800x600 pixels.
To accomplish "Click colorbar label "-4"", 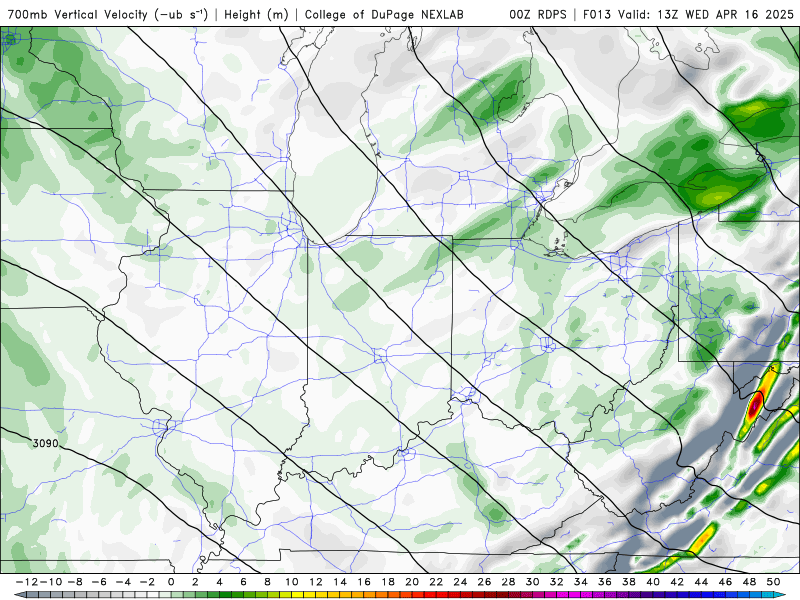I will pos(123,582).
